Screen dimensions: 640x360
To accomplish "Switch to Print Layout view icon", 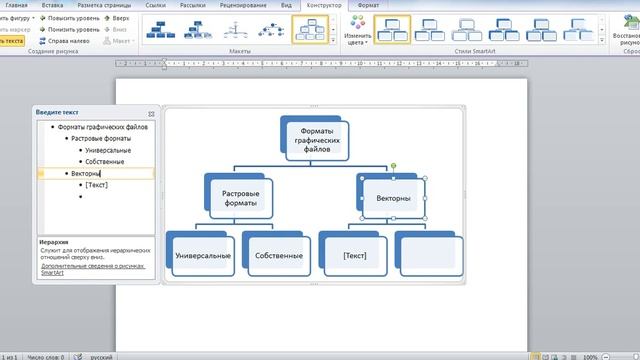I will point(536,357).
